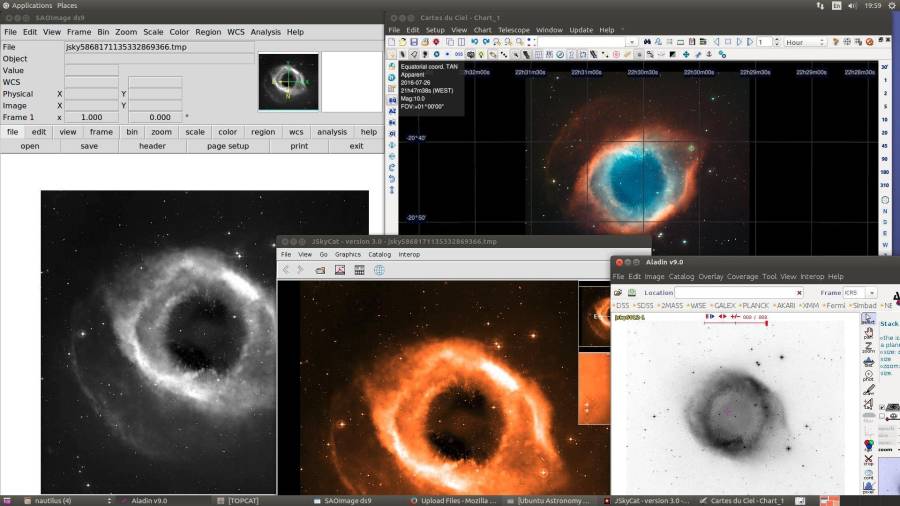Click the ds9 open button
Screen dimensions: 900x506
pos(30,146)
